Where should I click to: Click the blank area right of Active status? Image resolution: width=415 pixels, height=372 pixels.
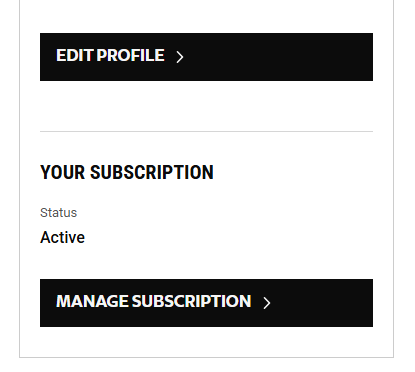click(x=230, y=237)
